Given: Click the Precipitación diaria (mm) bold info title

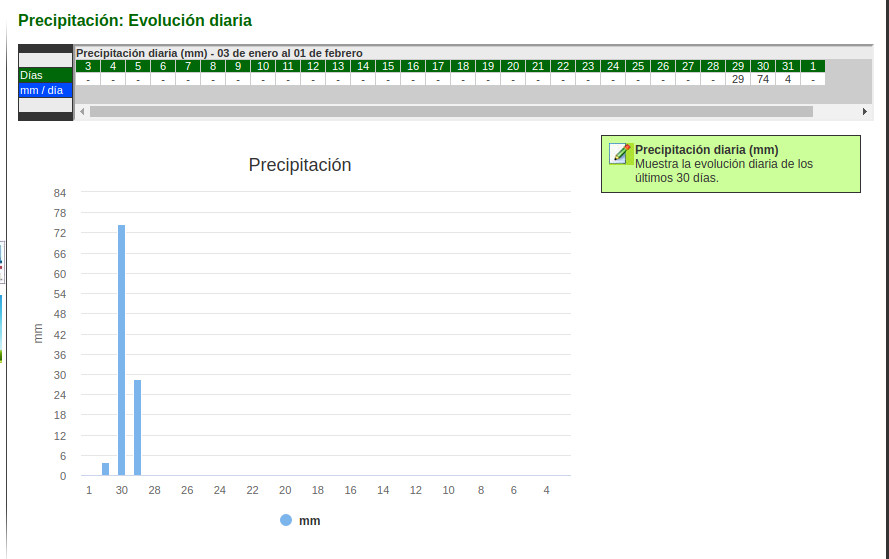Looking at the screenshot, I should tap(706, 150).
